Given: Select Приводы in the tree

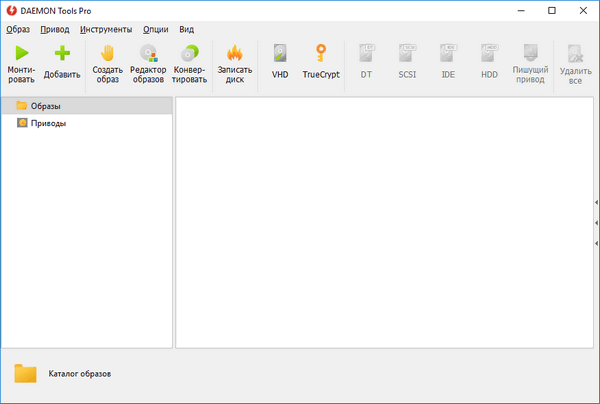Looking at the screenshot, I should [x=87, y=123].
